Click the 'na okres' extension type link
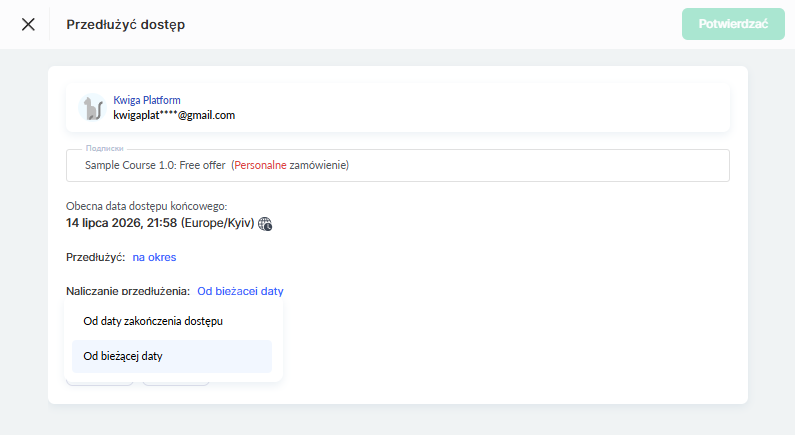The image size is (795, 435). click(154, 257)
